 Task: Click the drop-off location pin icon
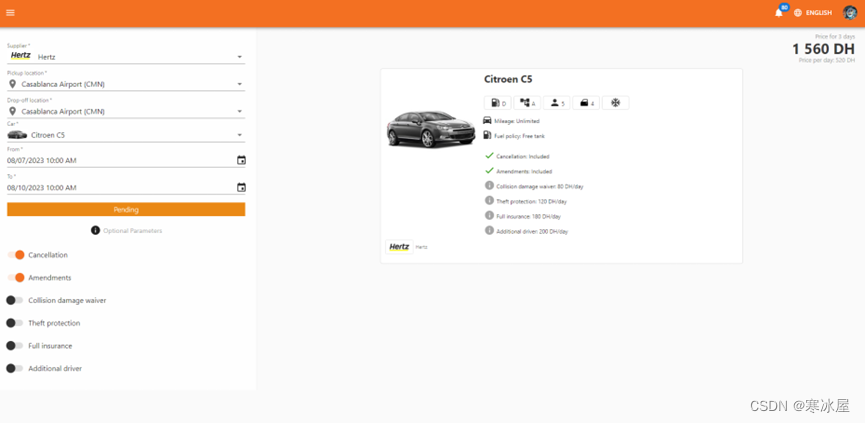13,111
